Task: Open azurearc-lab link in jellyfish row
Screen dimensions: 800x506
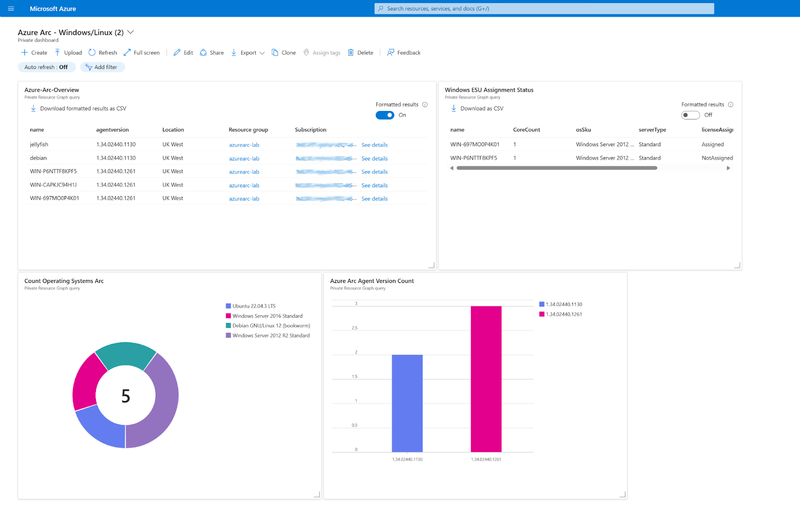Action: point(244,145)
